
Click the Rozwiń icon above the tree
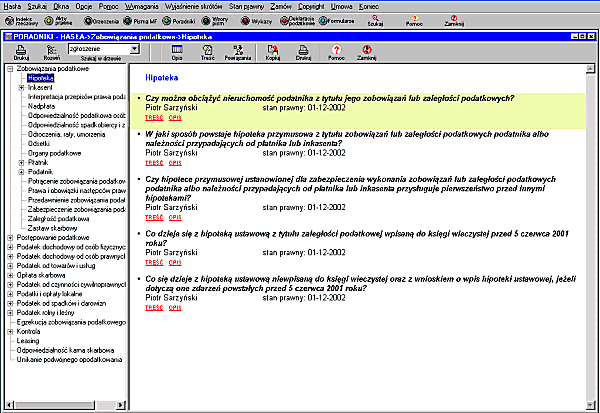[49, 50]
